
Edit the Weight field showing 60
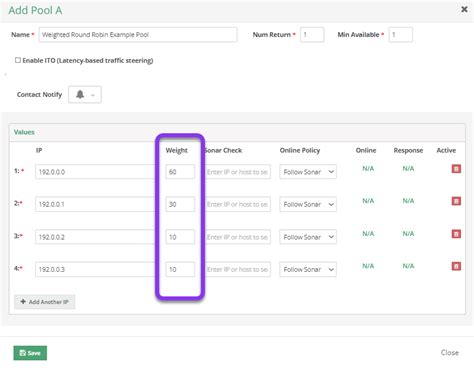tap(180, 172)
